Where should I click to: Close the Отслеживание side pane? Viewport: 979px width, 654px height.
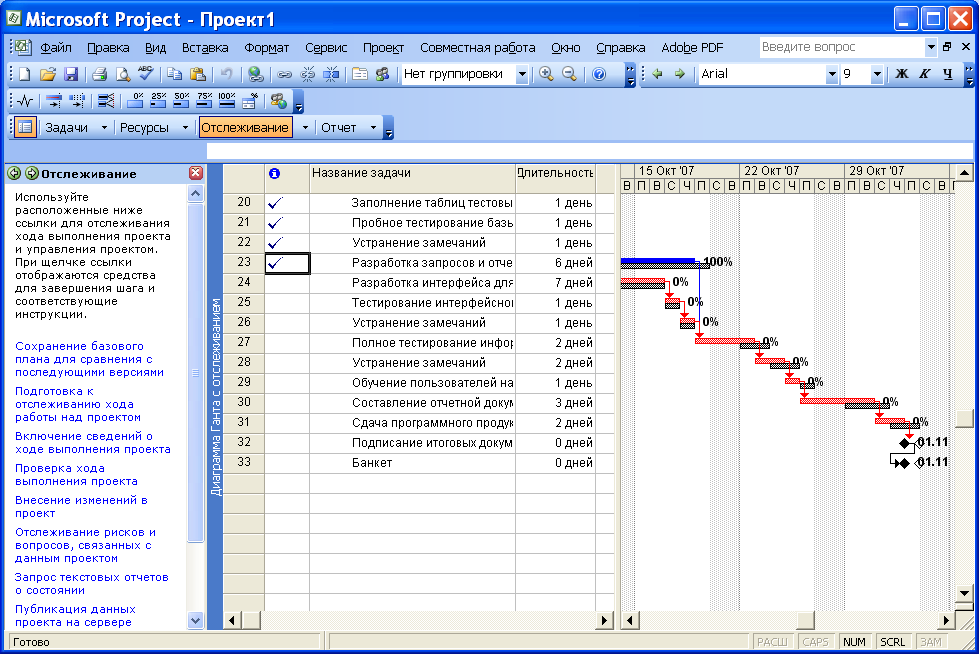click(196, 173)
